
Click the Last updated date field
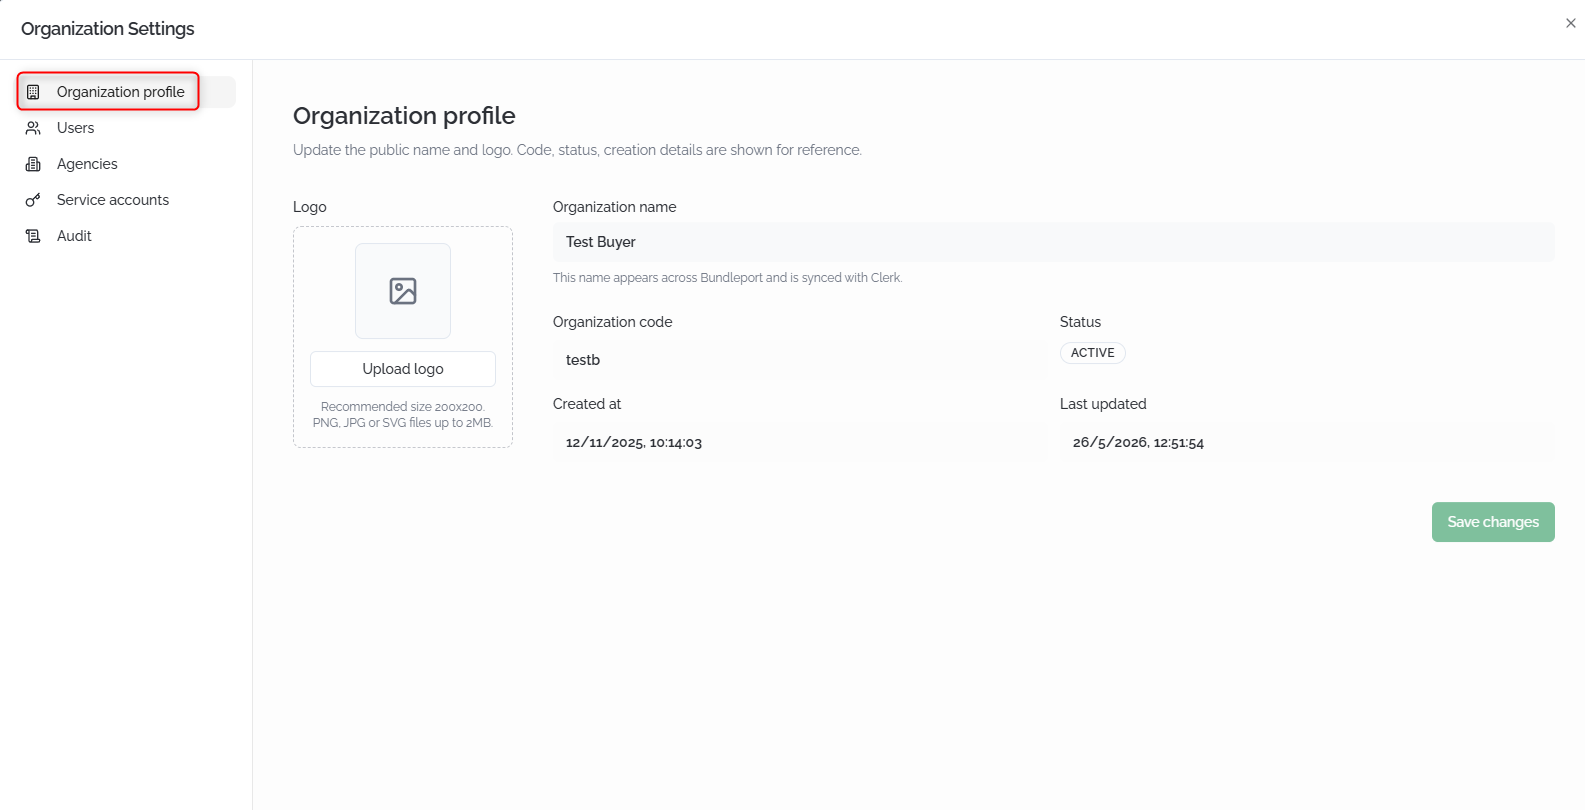coord(1307,442)
